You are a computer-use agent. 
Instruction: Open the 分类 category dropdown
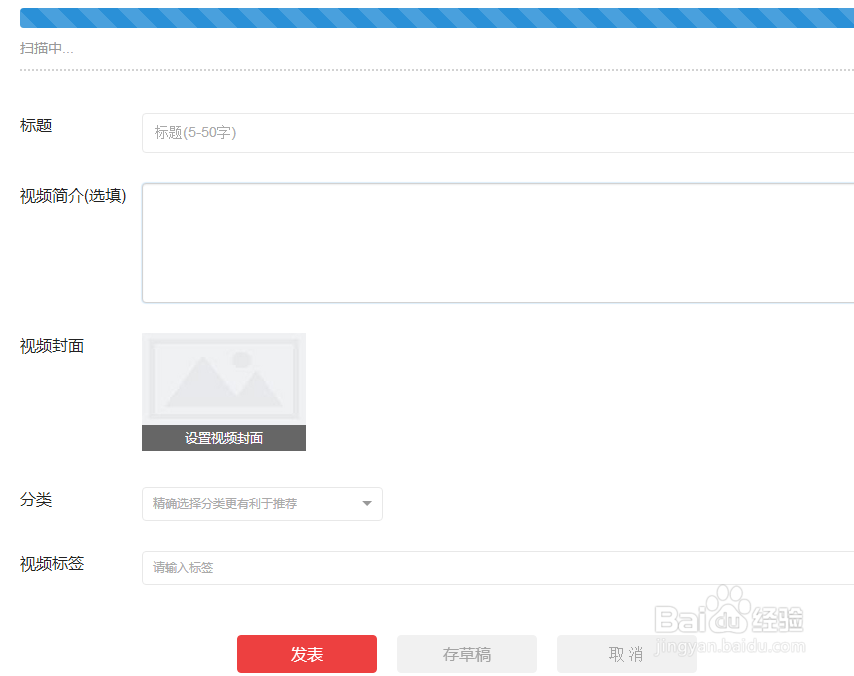[x=262, y=504]
